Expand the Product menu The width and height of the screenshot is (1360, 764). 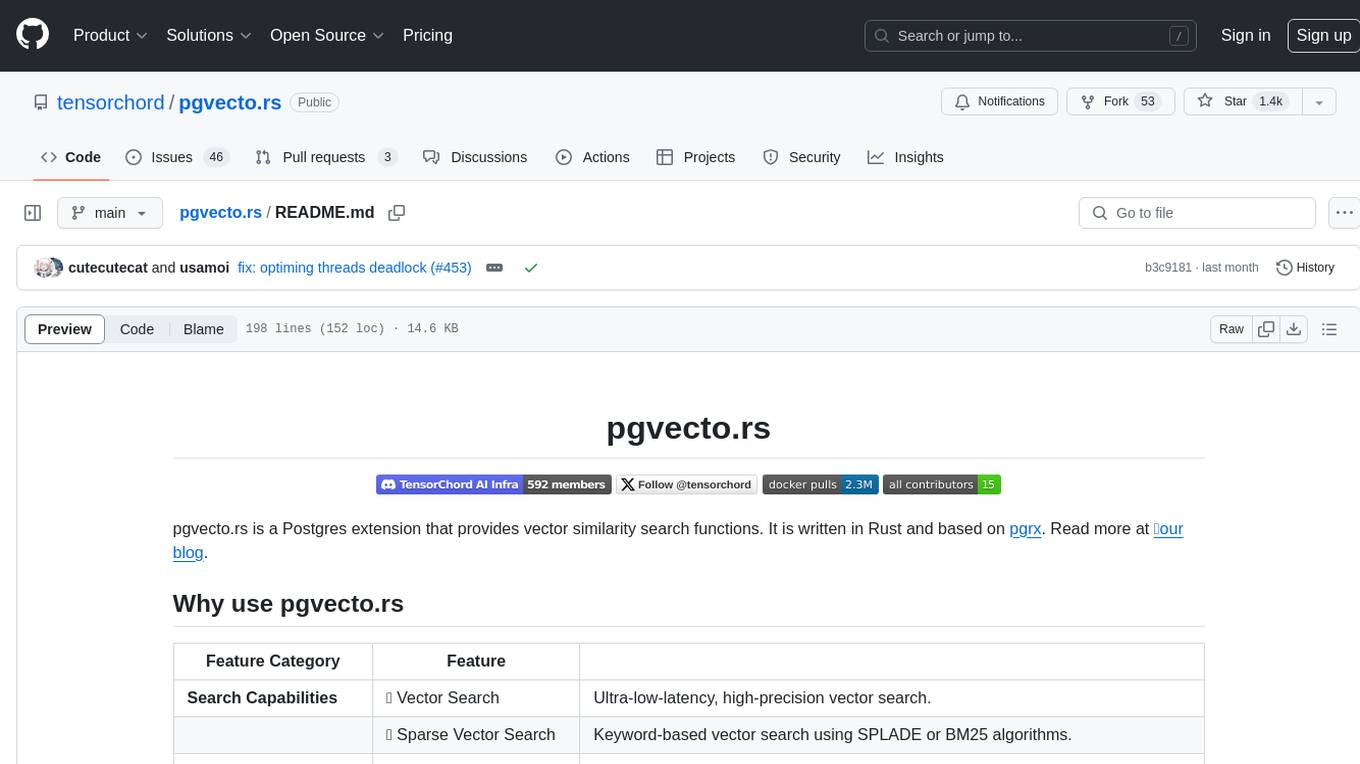pos(110,35)
